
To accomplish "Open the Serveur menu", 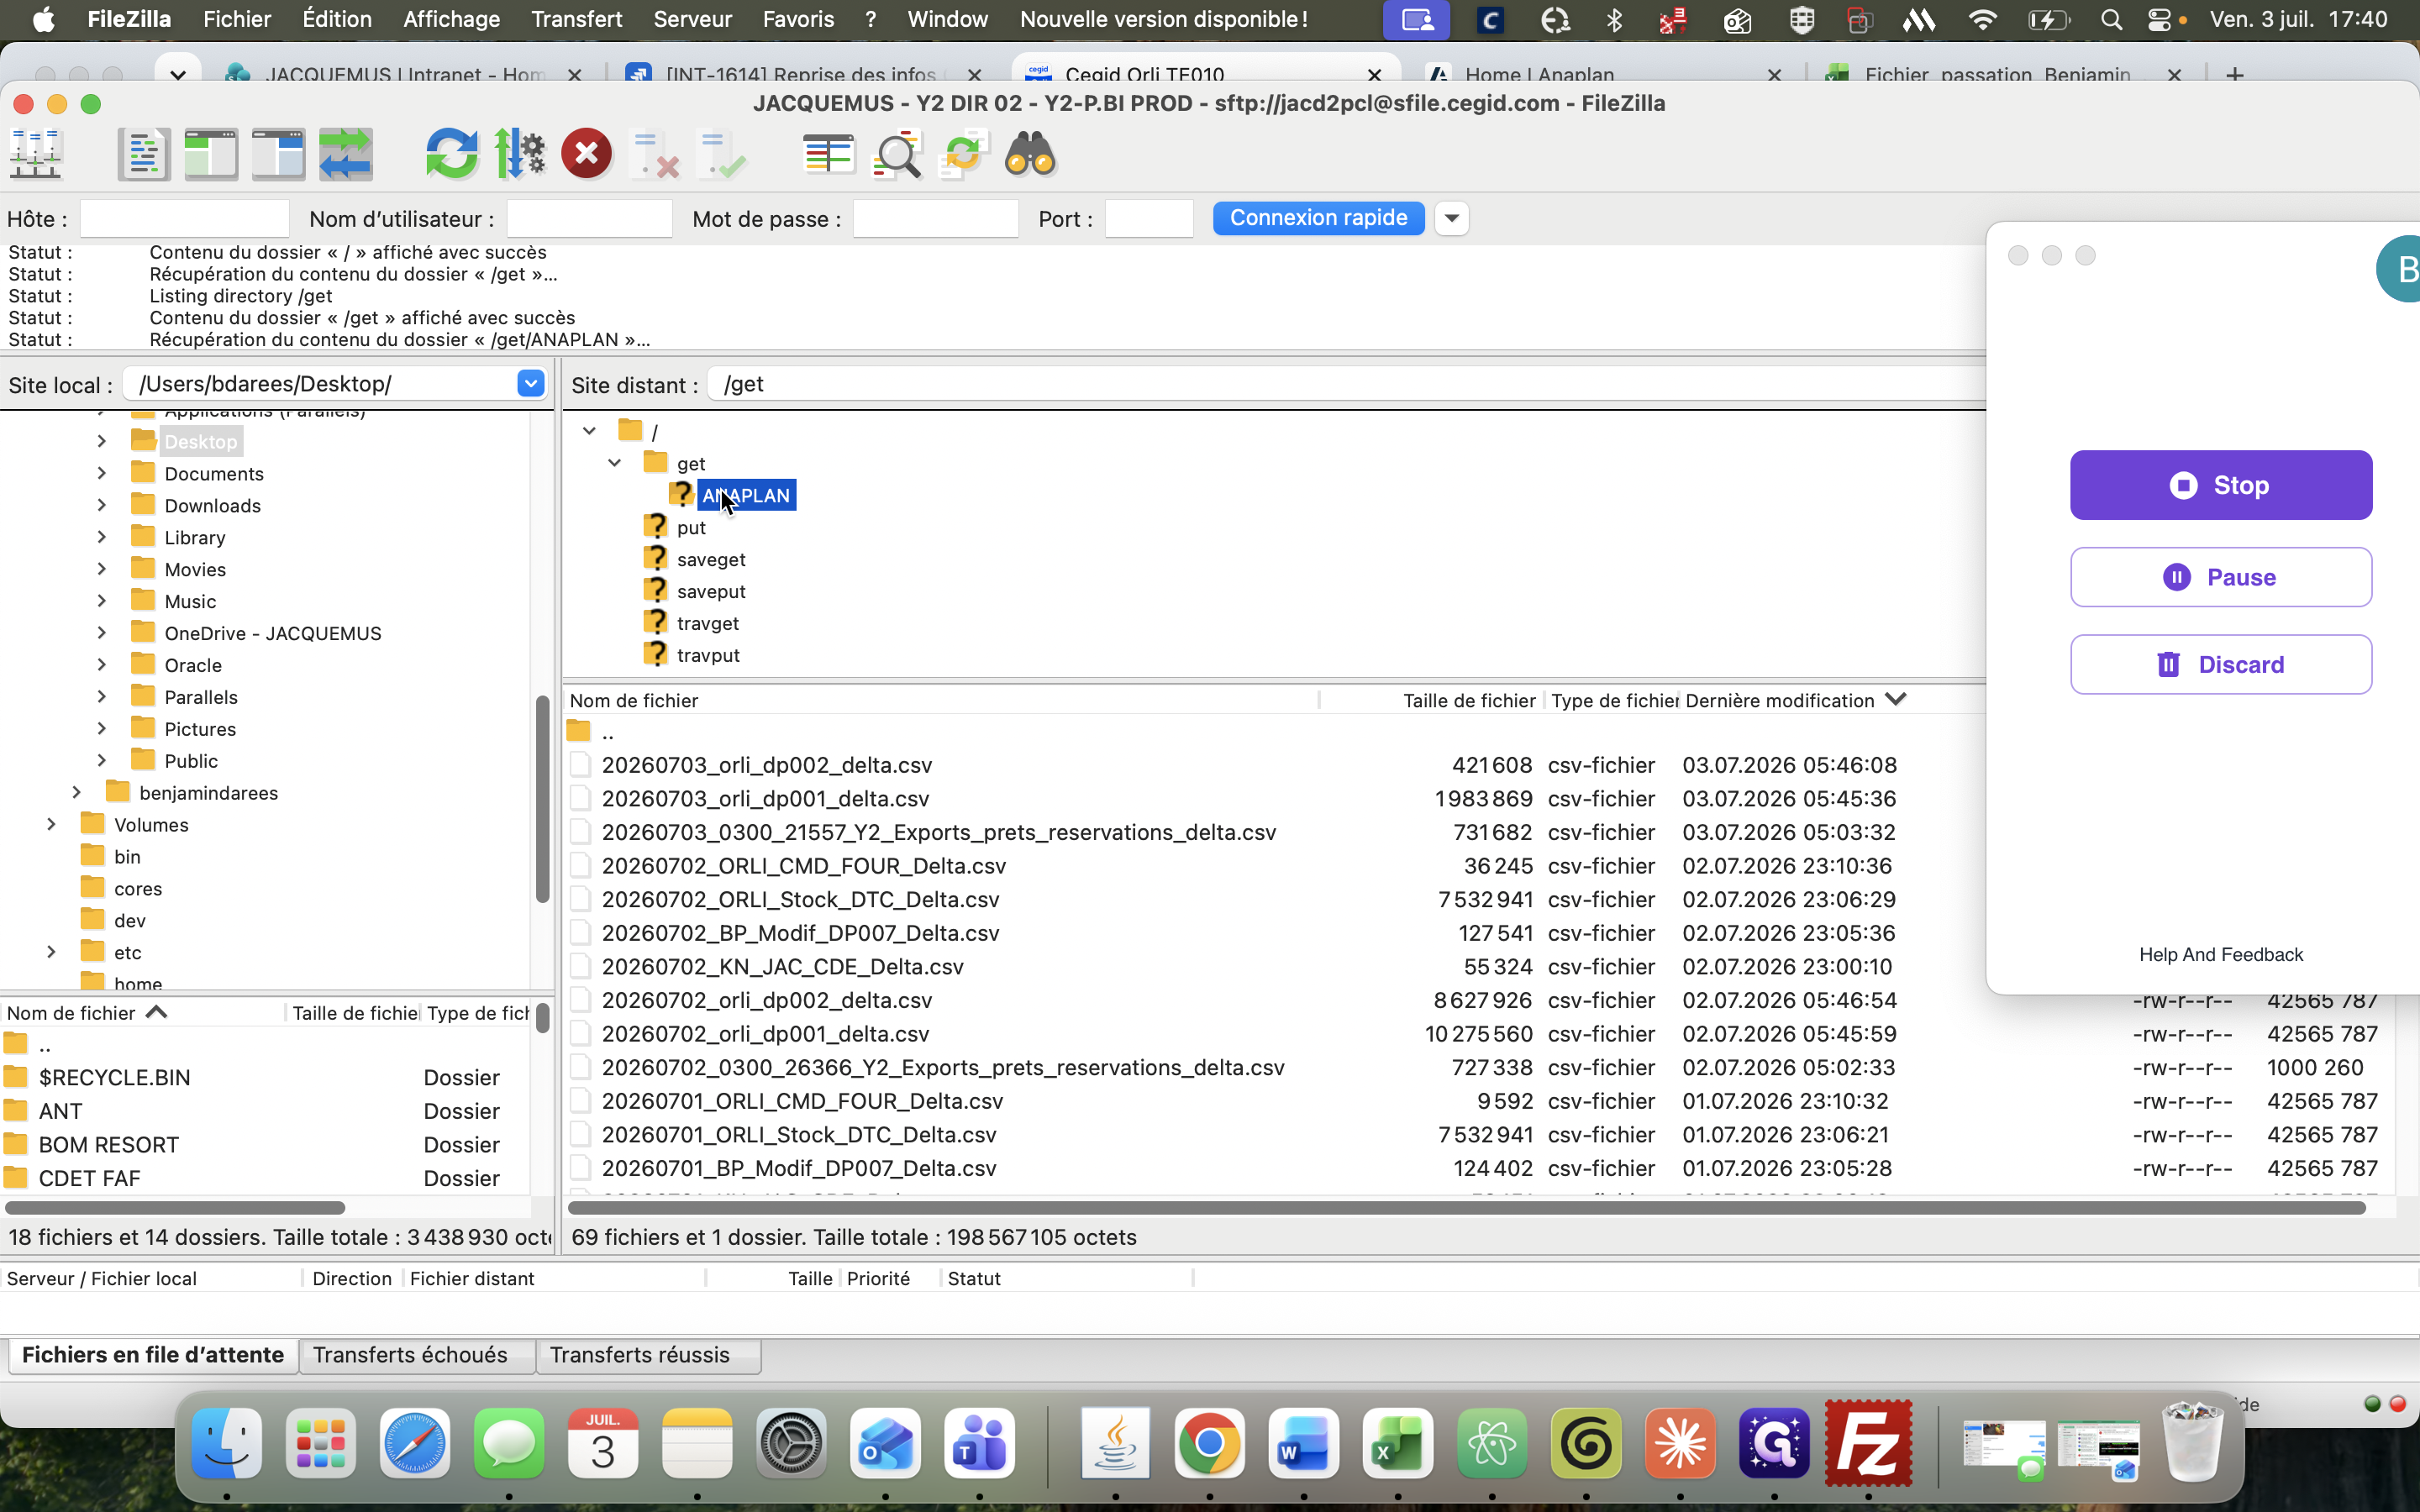I will click(692, 19).
